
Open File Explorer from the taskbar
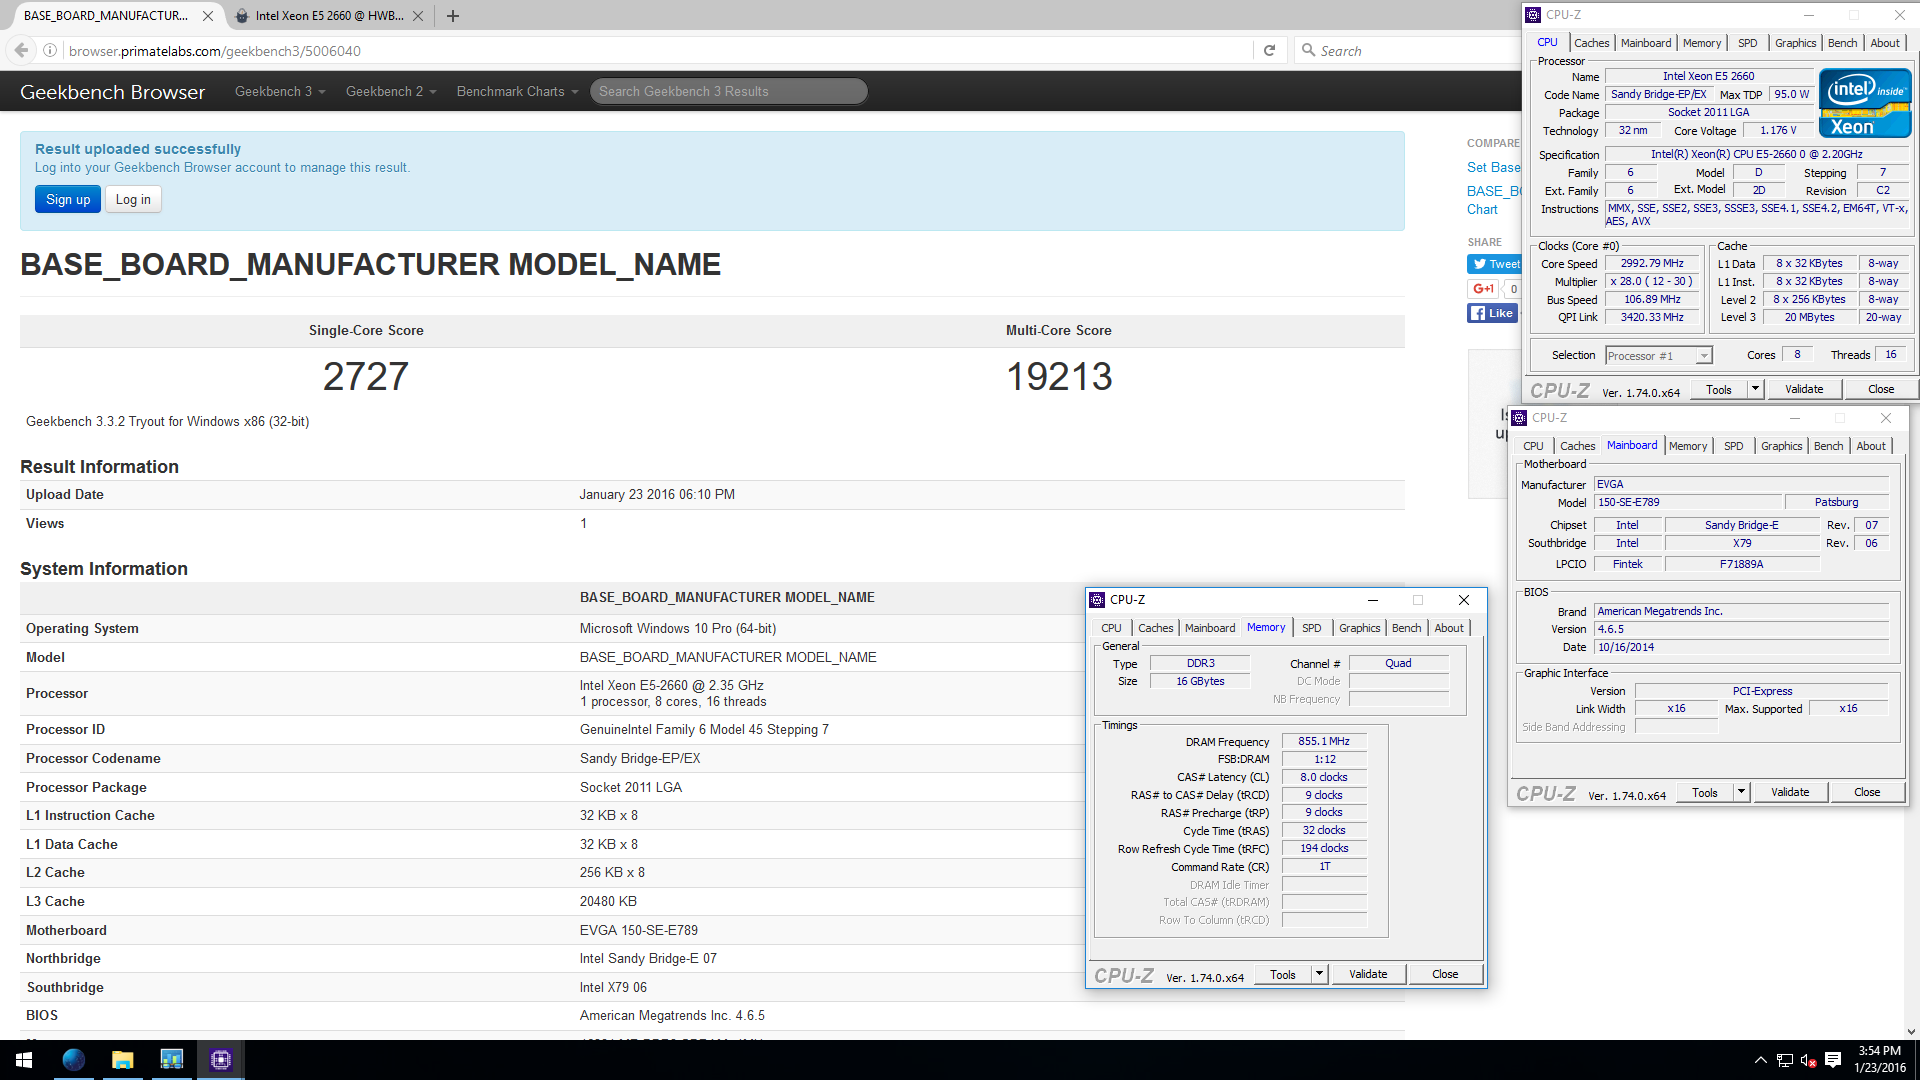pyautogui.click(x=122, y=1060)
